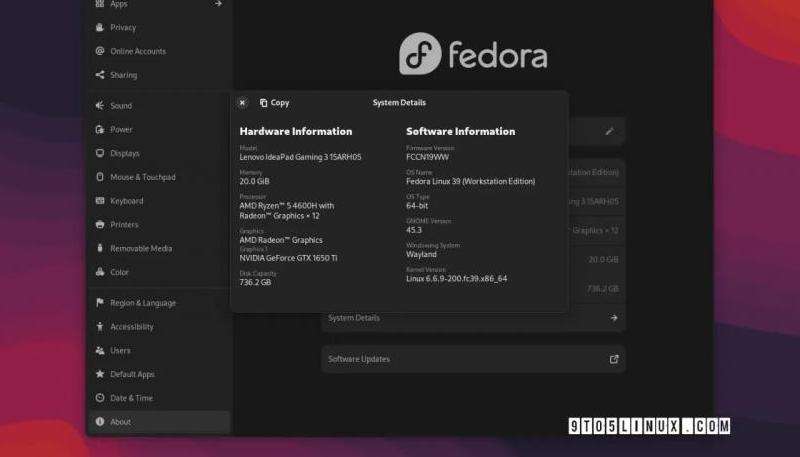
Task: Click the Online Accounts icon
Action: click(100, 51)
